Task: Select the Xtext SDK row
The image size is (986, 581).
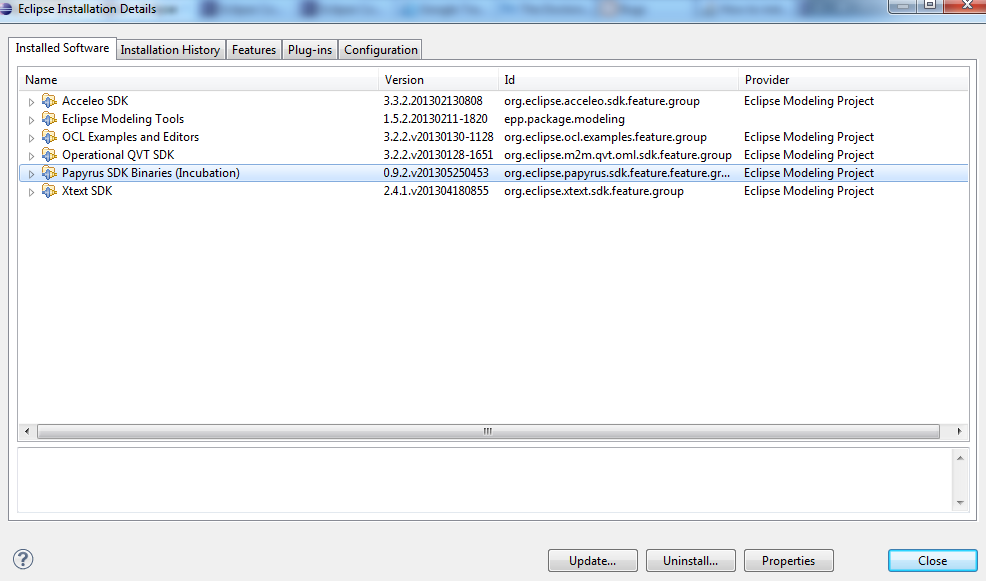Action: [494, 191]
